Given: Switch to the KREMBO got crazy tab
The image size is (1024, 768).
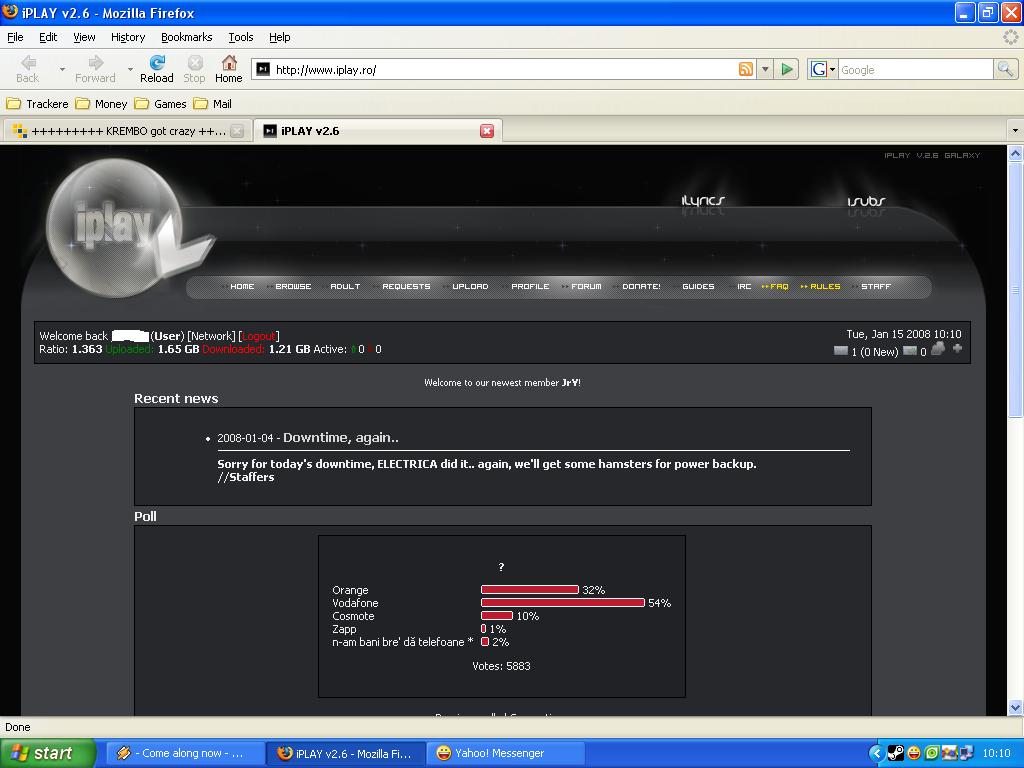Looking at the screenshot, I should (127, 131).
